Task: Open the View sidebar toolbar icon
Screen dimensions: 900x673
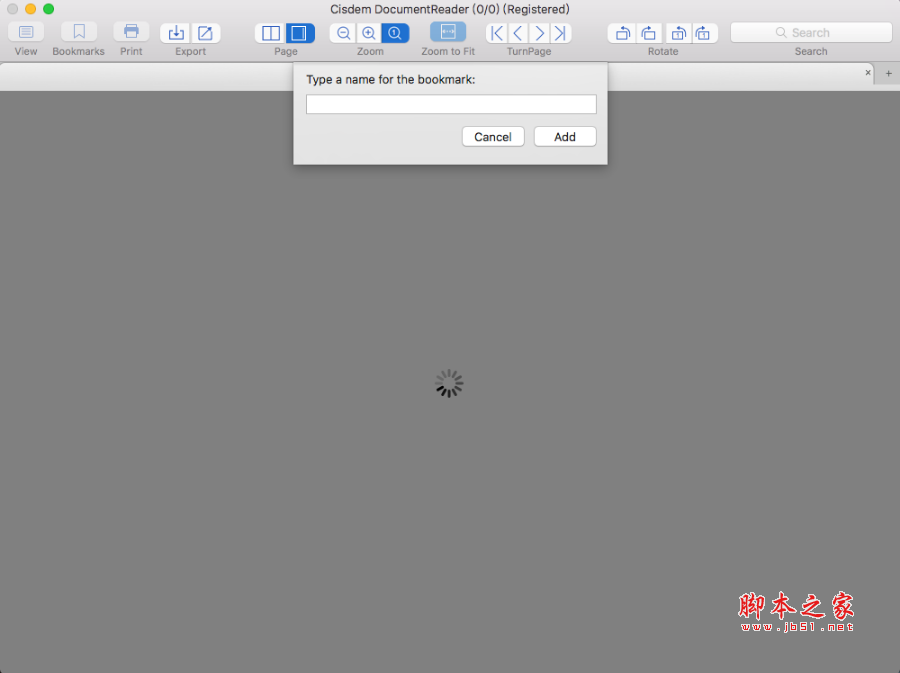Action: (26, 32)
